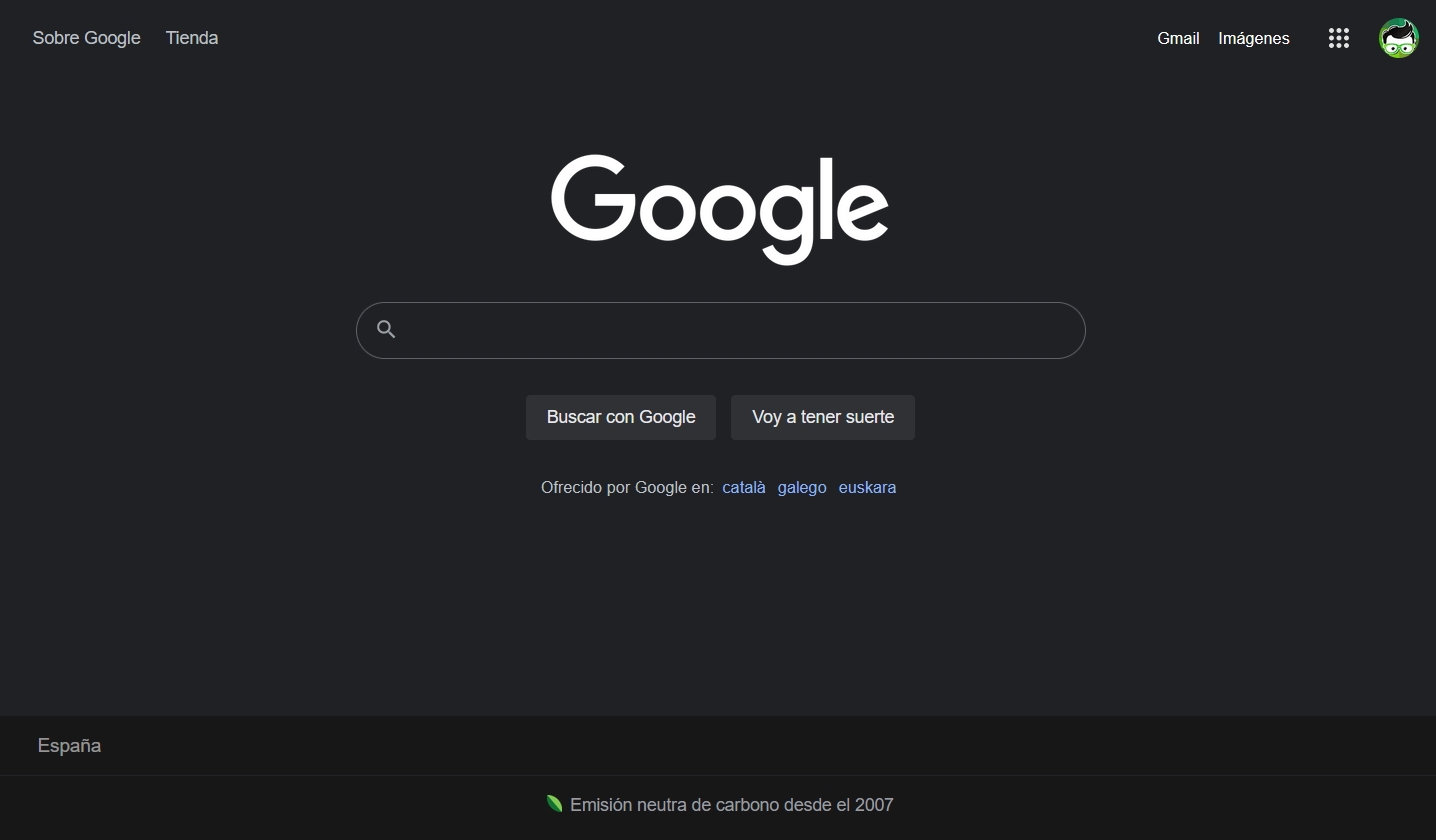Click the final e of Google logo
The image size is (1436, 840).
[861, 212]
